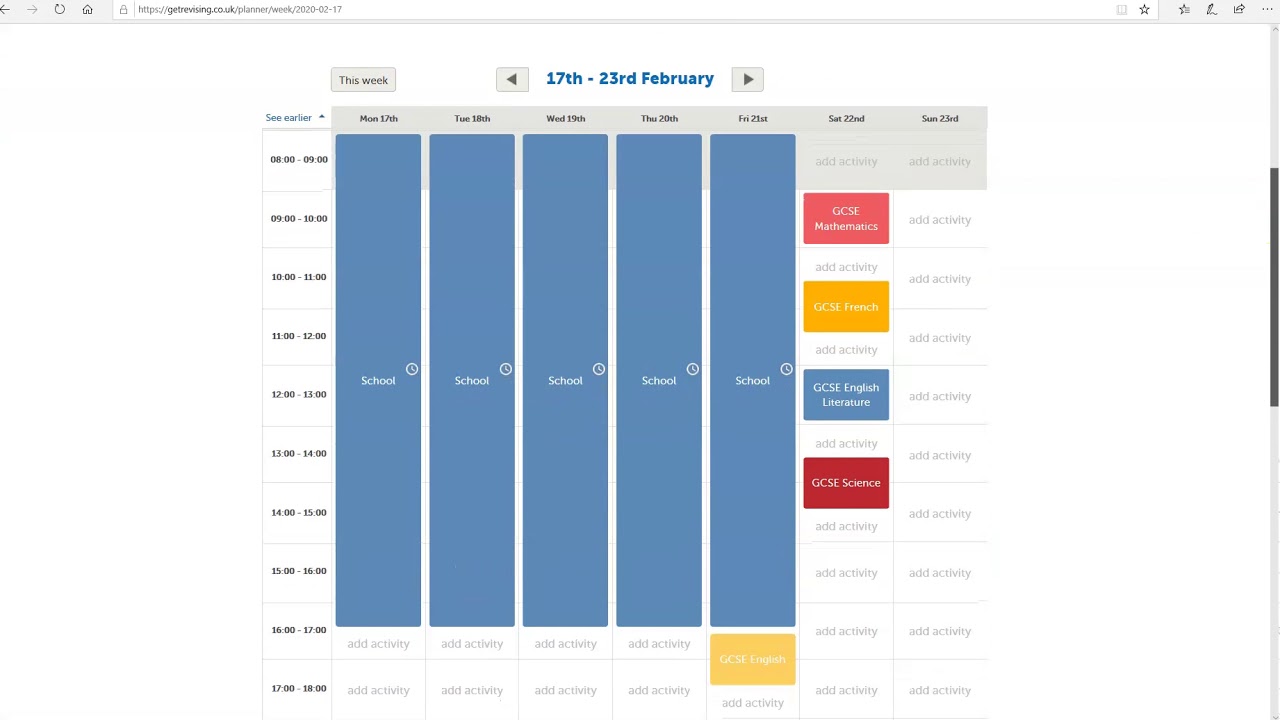
Task: Click the 17th - 23rd February heading
Action: [x=630, y=78]
